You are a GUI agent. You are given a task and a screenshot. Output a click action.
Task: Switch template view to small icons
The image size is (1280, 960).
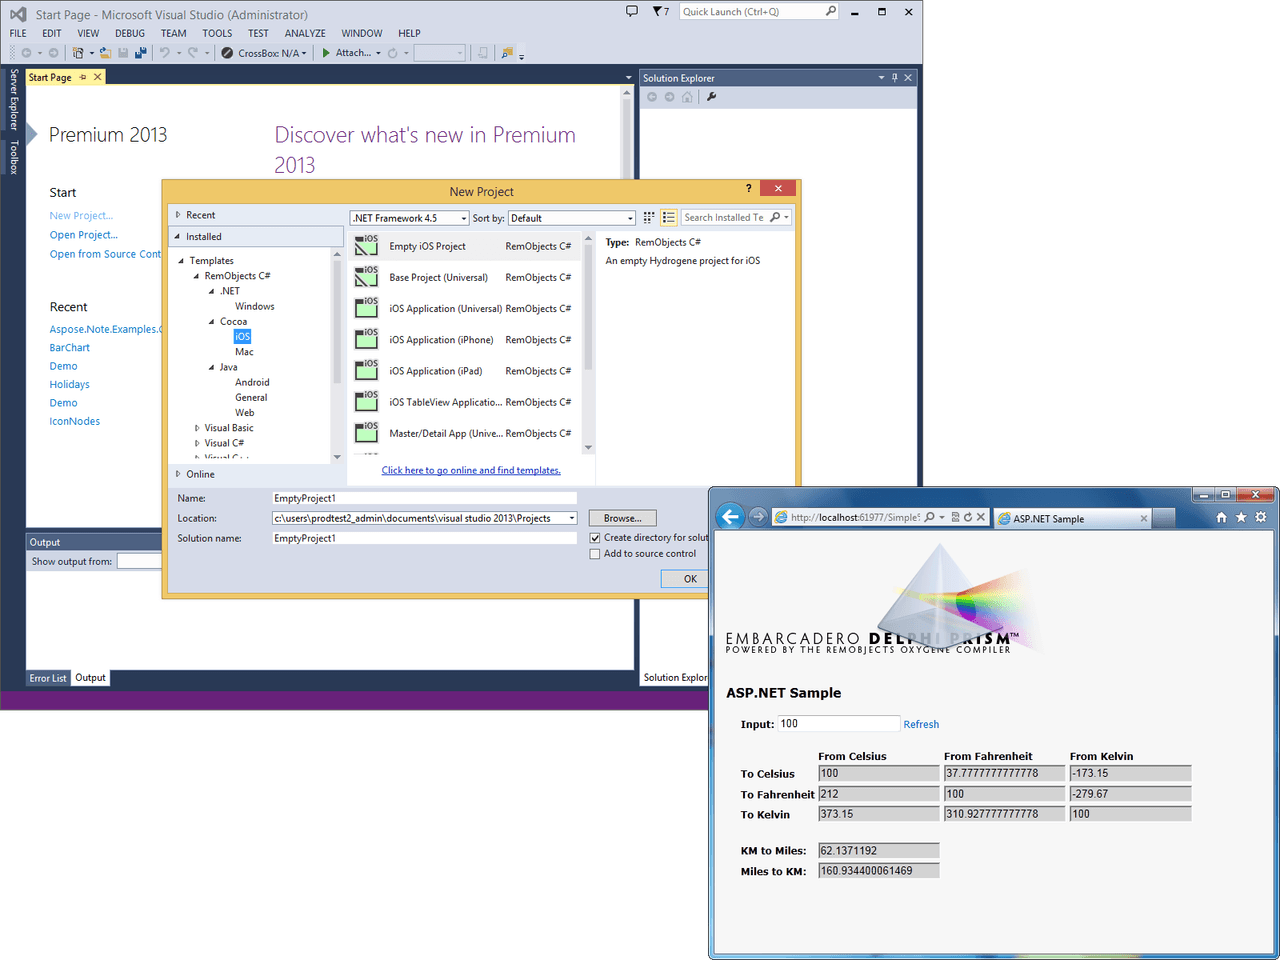pyautogui.click(x=649, y=217)
